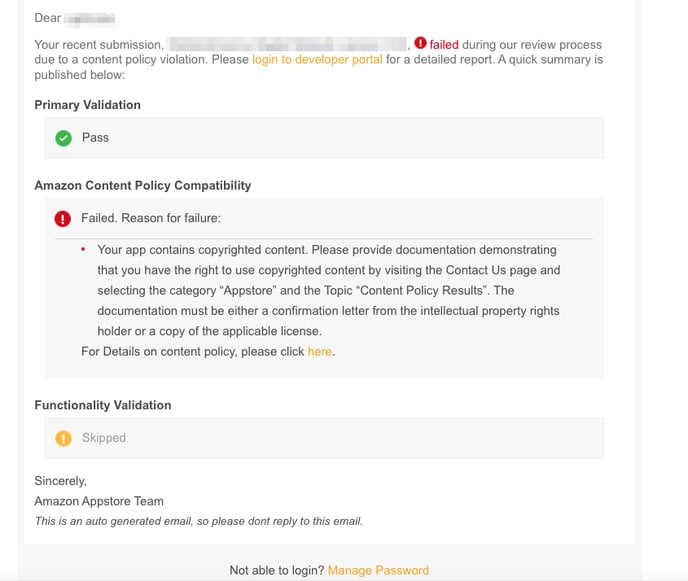
Task: Click the red alert icon before the red 'failed' text
Action: point(420,44)
